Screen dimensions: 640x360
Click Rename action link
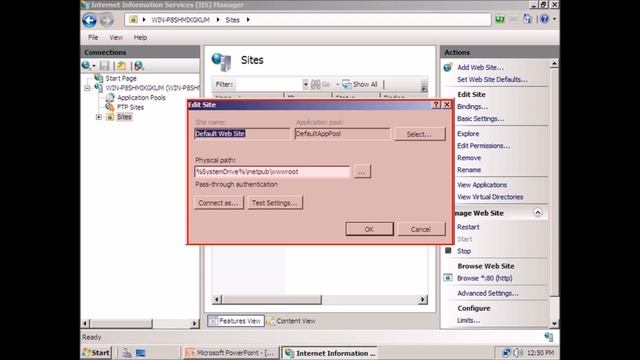click(469, 170)
